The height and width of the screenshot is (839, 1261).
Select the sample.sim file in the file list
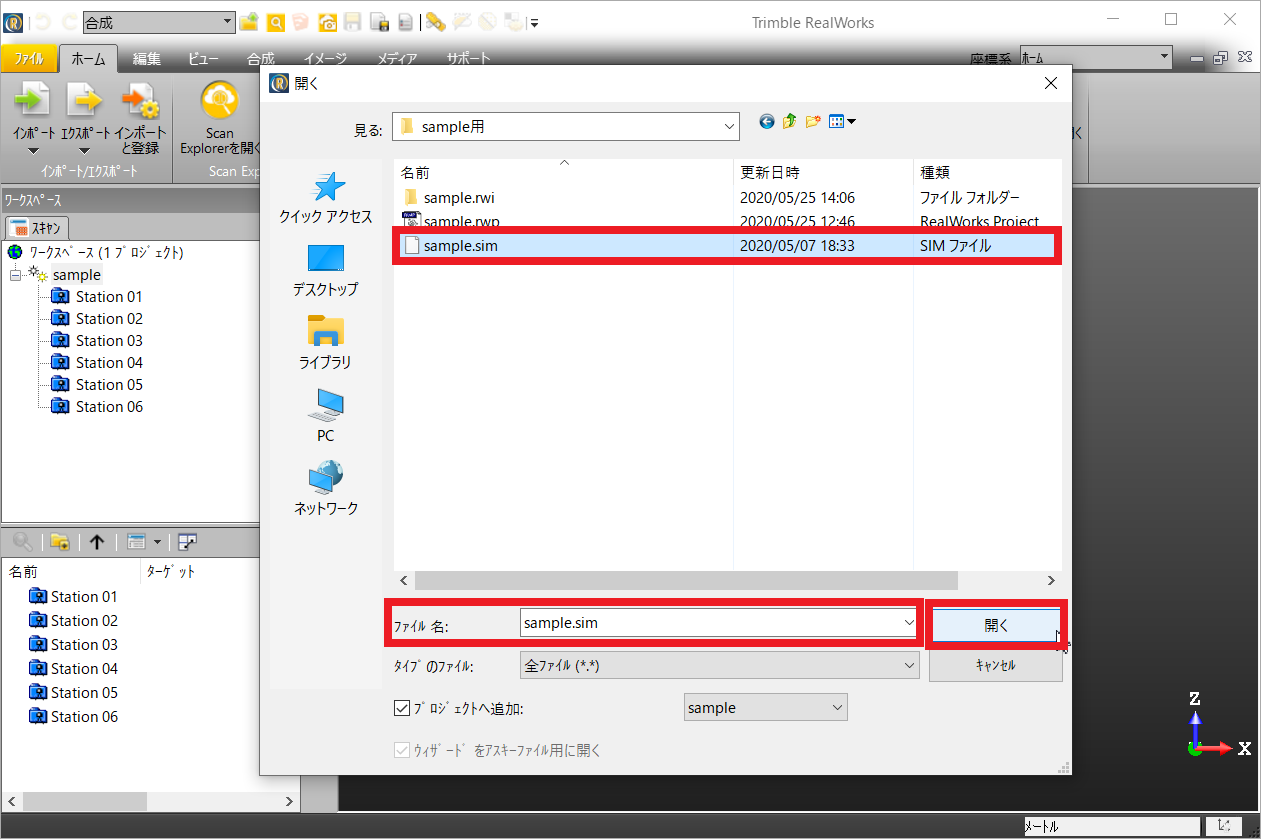(x=727, y=246)
